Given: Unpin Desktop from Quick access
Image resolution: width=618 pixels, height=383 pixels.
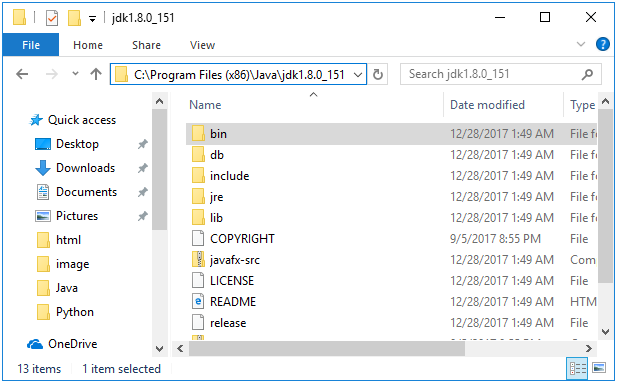Looking at the screenshot, I should coord(142,144).
